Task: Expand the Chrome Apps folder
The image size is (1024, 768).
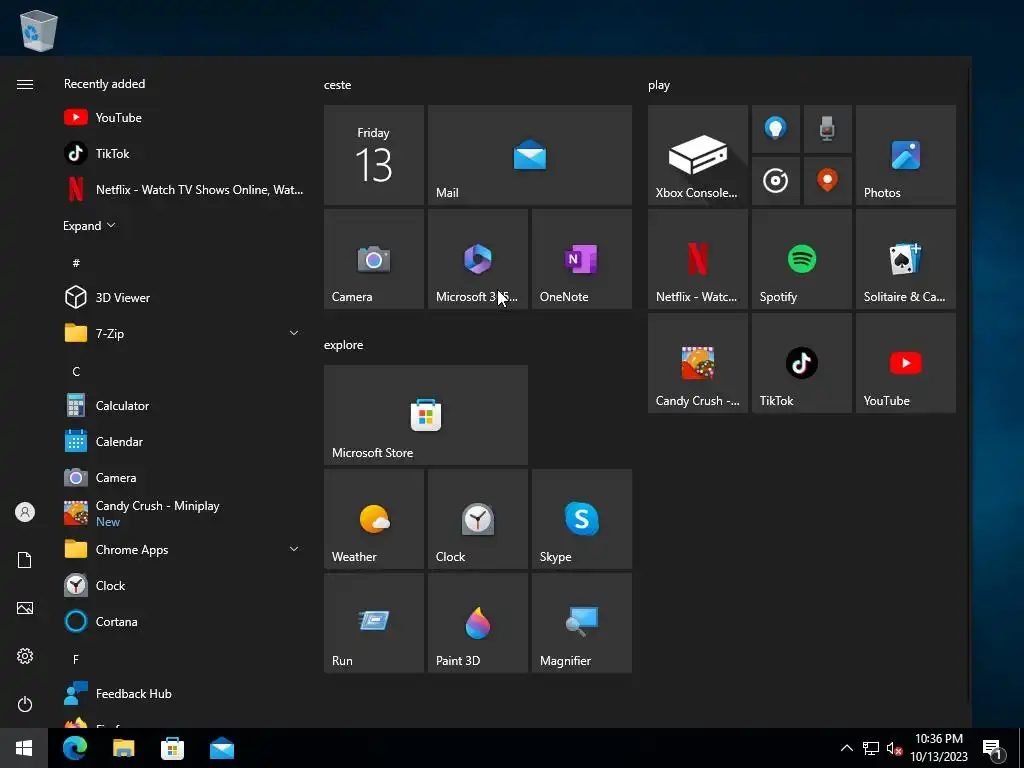Action: pos(182,549)
